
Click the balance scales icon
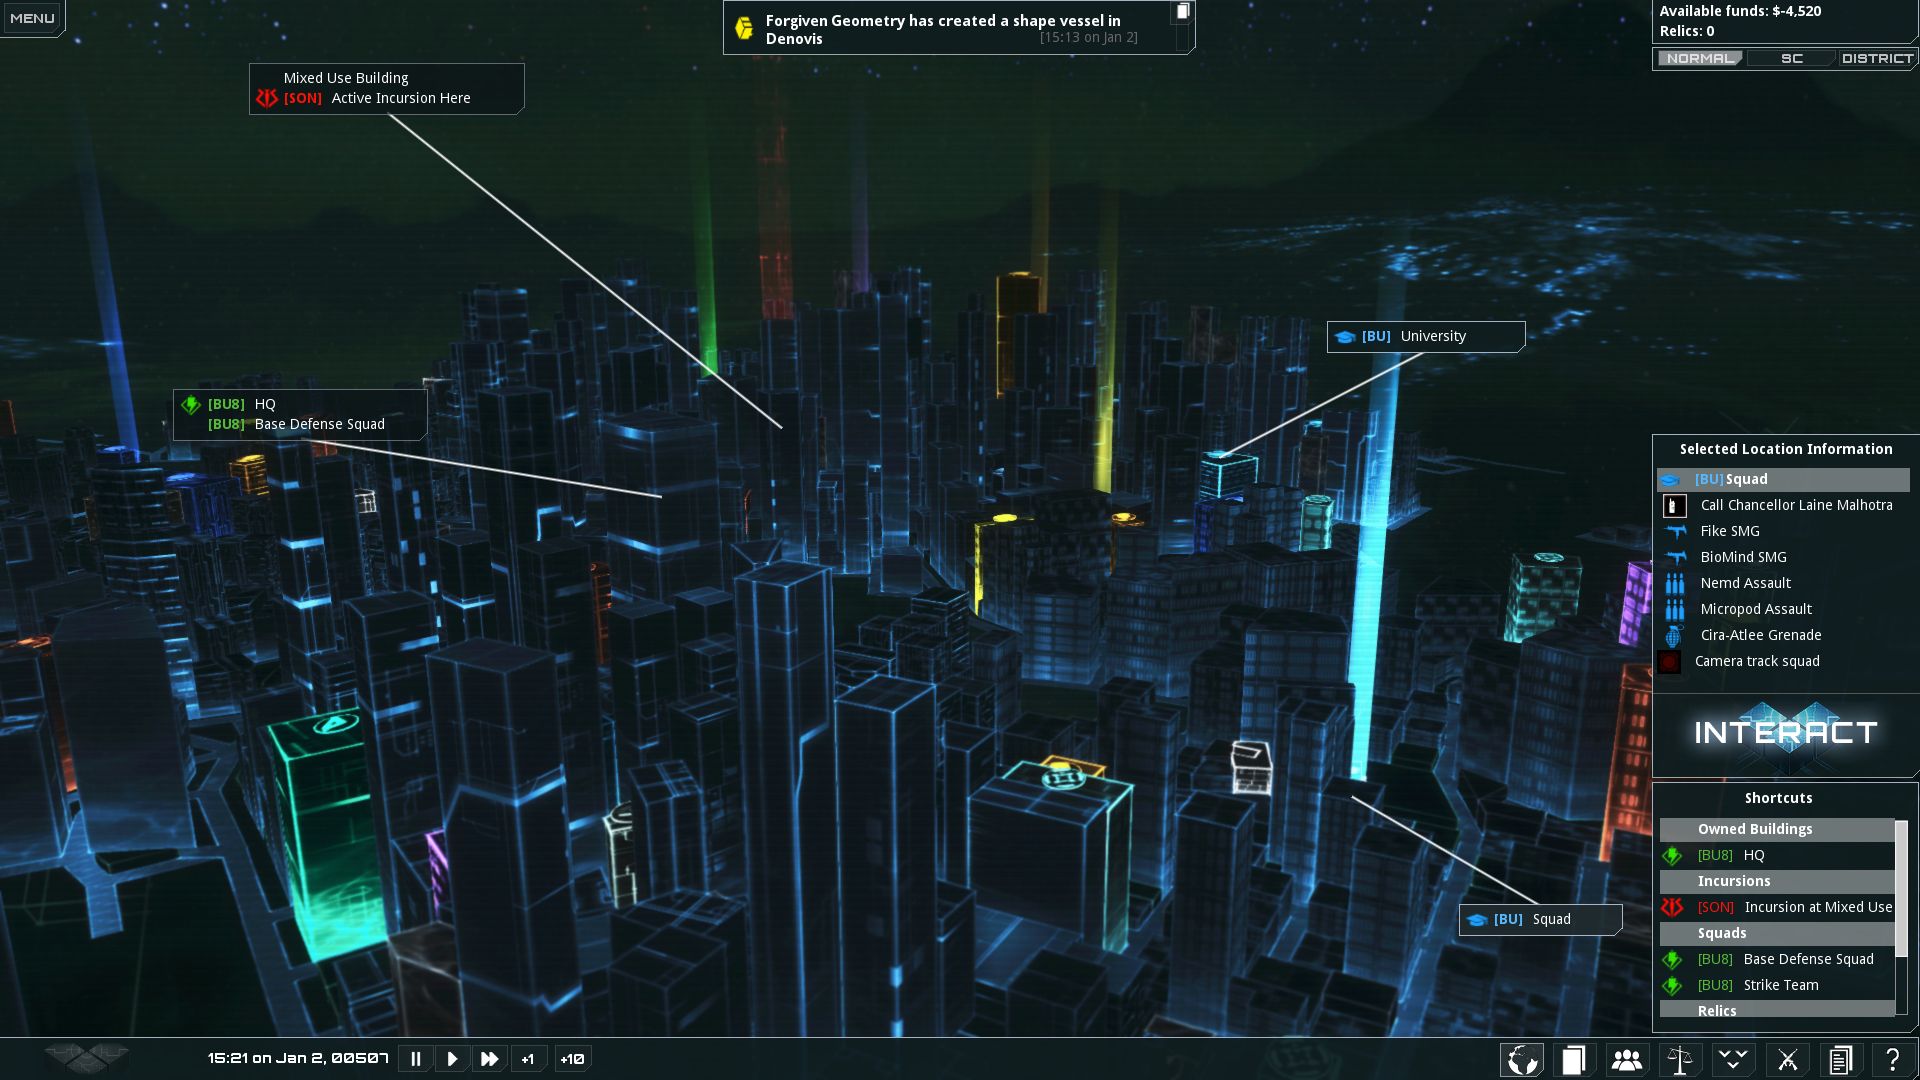(x=1680, y=1060)
